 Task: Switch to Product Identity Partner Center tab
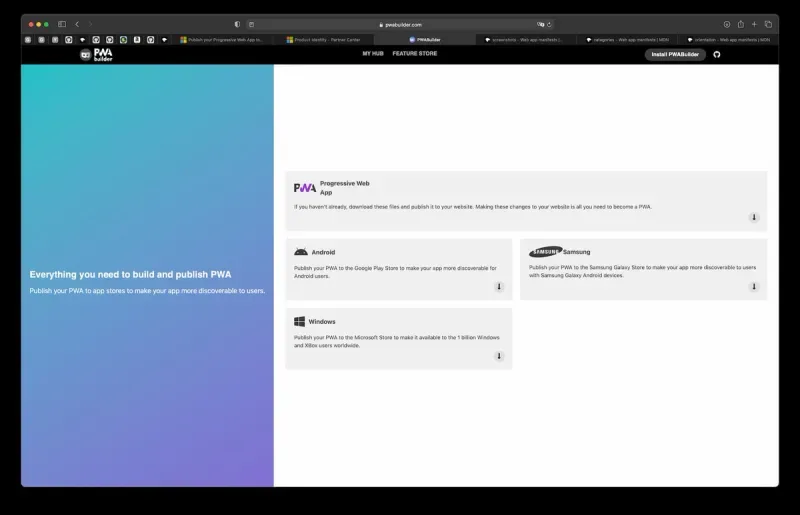point(323,39)
